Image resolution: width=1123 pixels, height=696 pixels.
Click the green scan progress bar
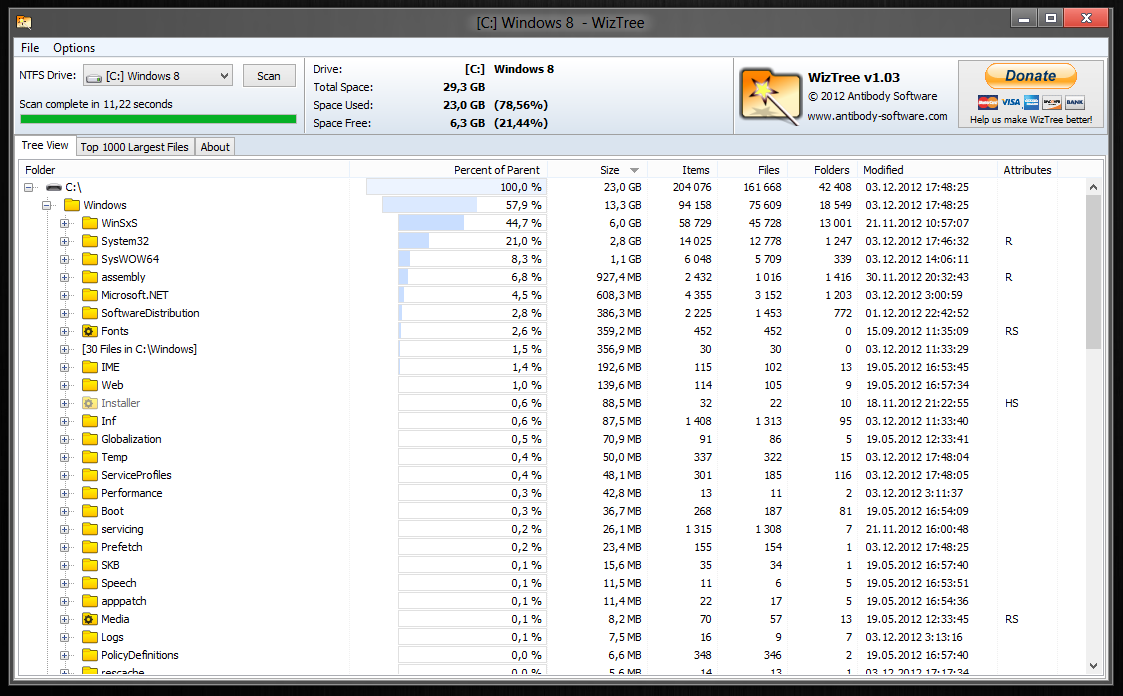tap(158, 119)
